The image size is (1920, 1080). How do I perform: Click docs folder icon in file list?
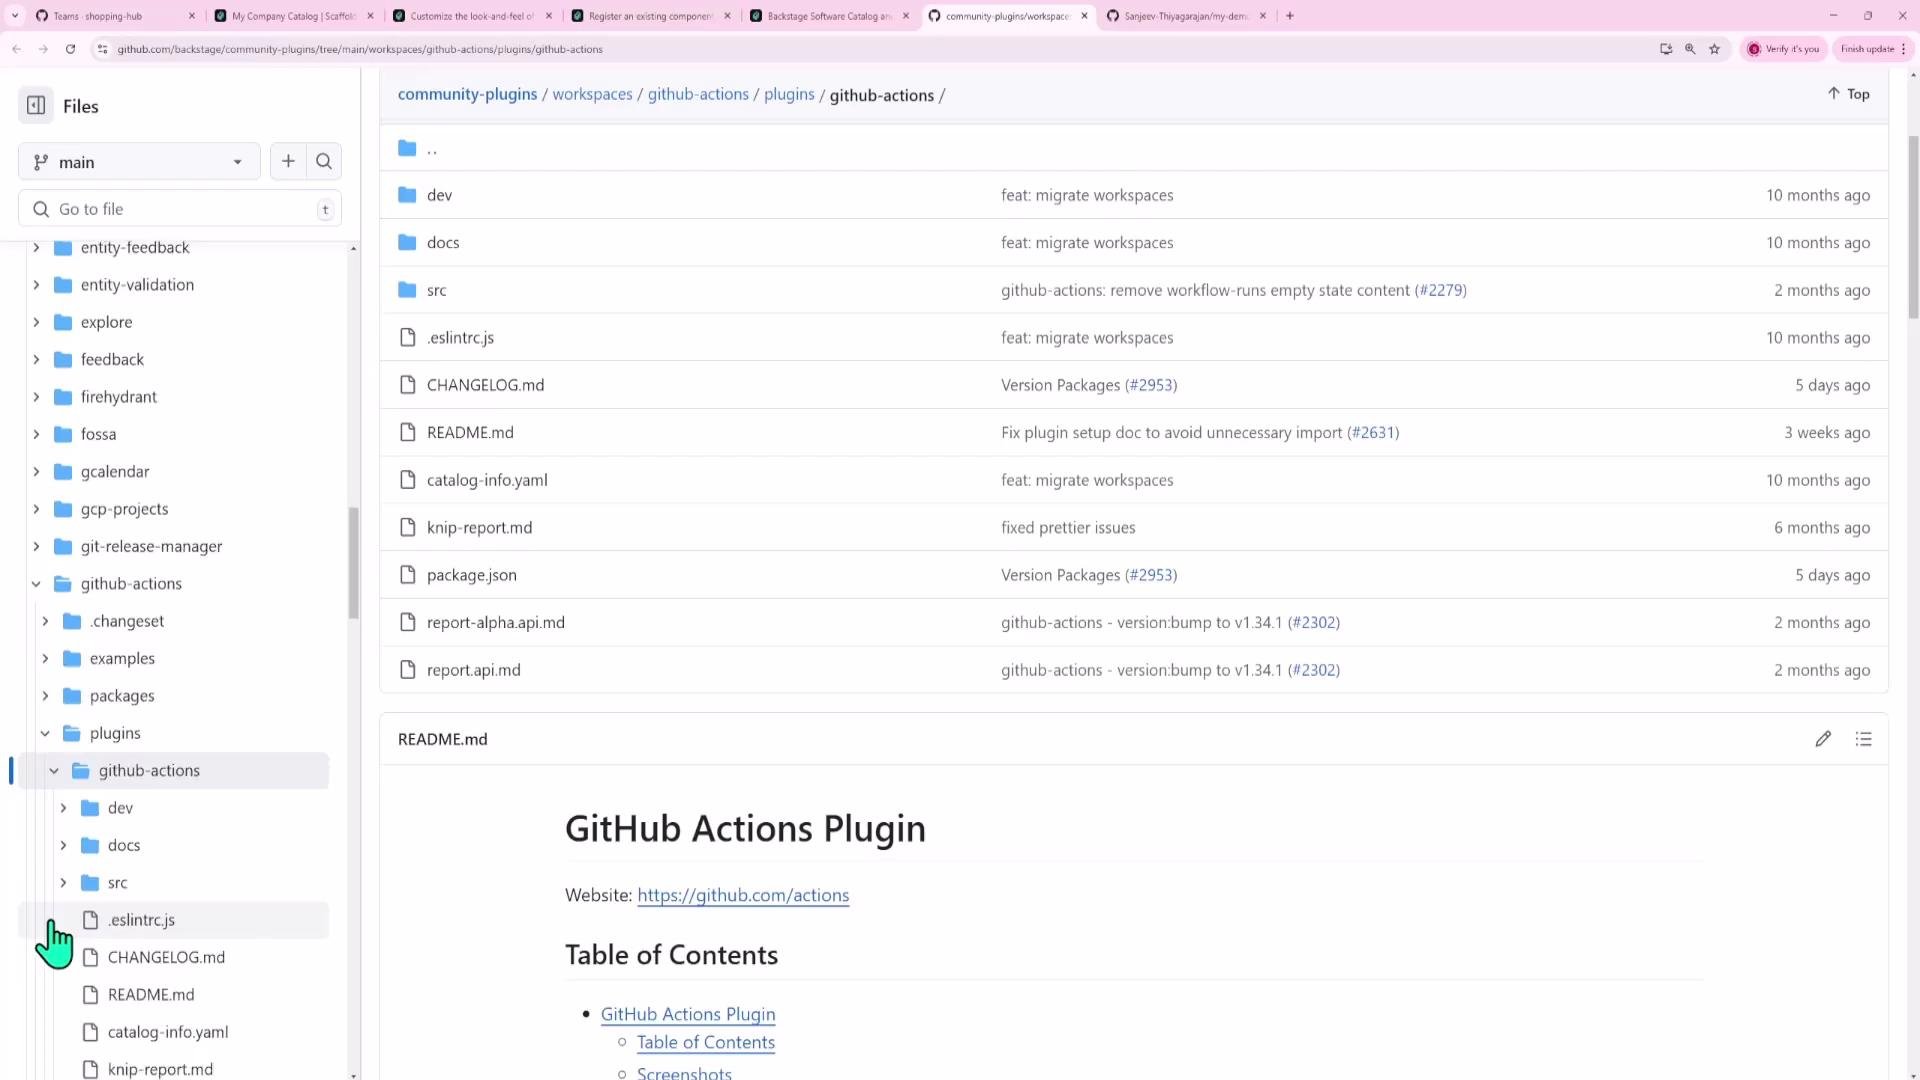[407, 242]
